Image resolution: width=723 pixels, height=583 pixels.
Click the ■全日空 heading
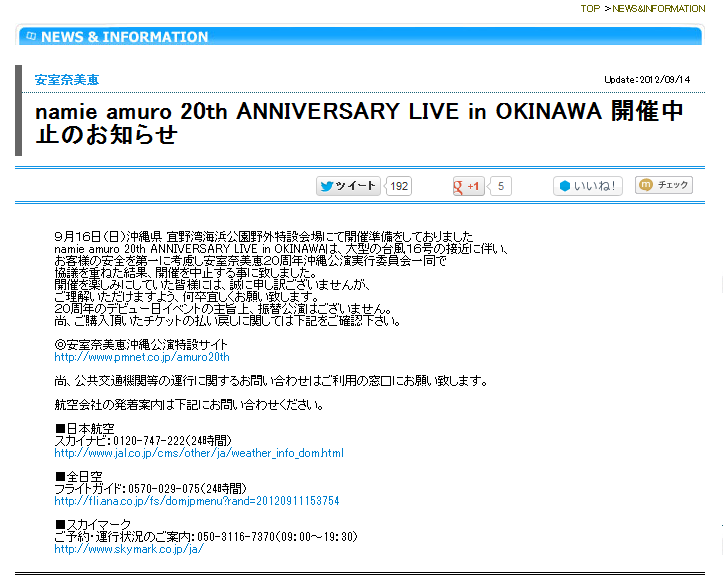click(x=78, y=476)
